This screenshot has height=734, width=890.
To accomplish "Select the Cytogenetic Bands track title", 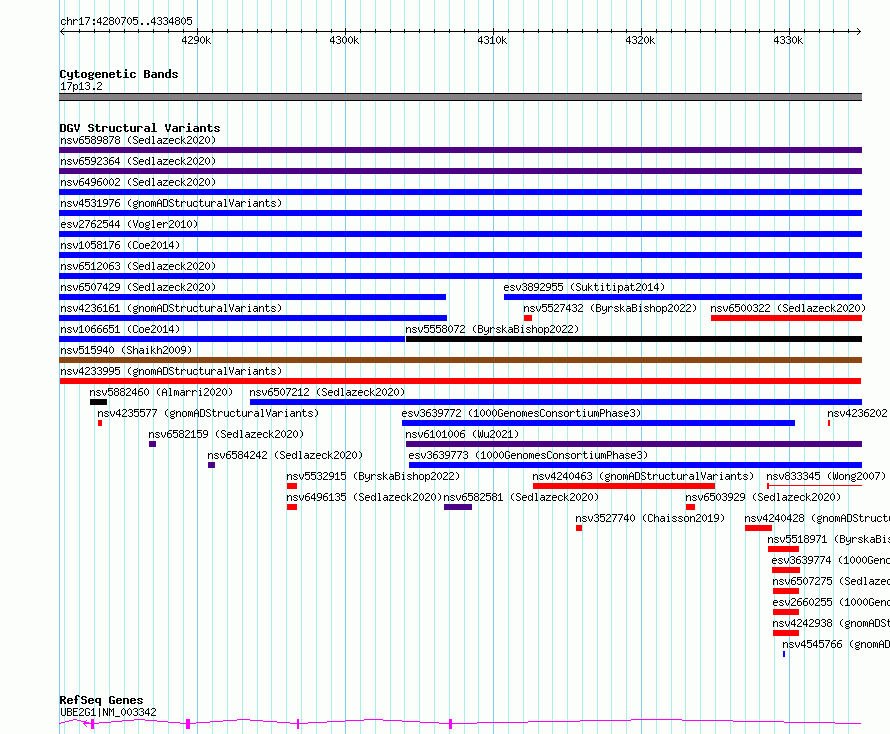I will pos(119,74).
